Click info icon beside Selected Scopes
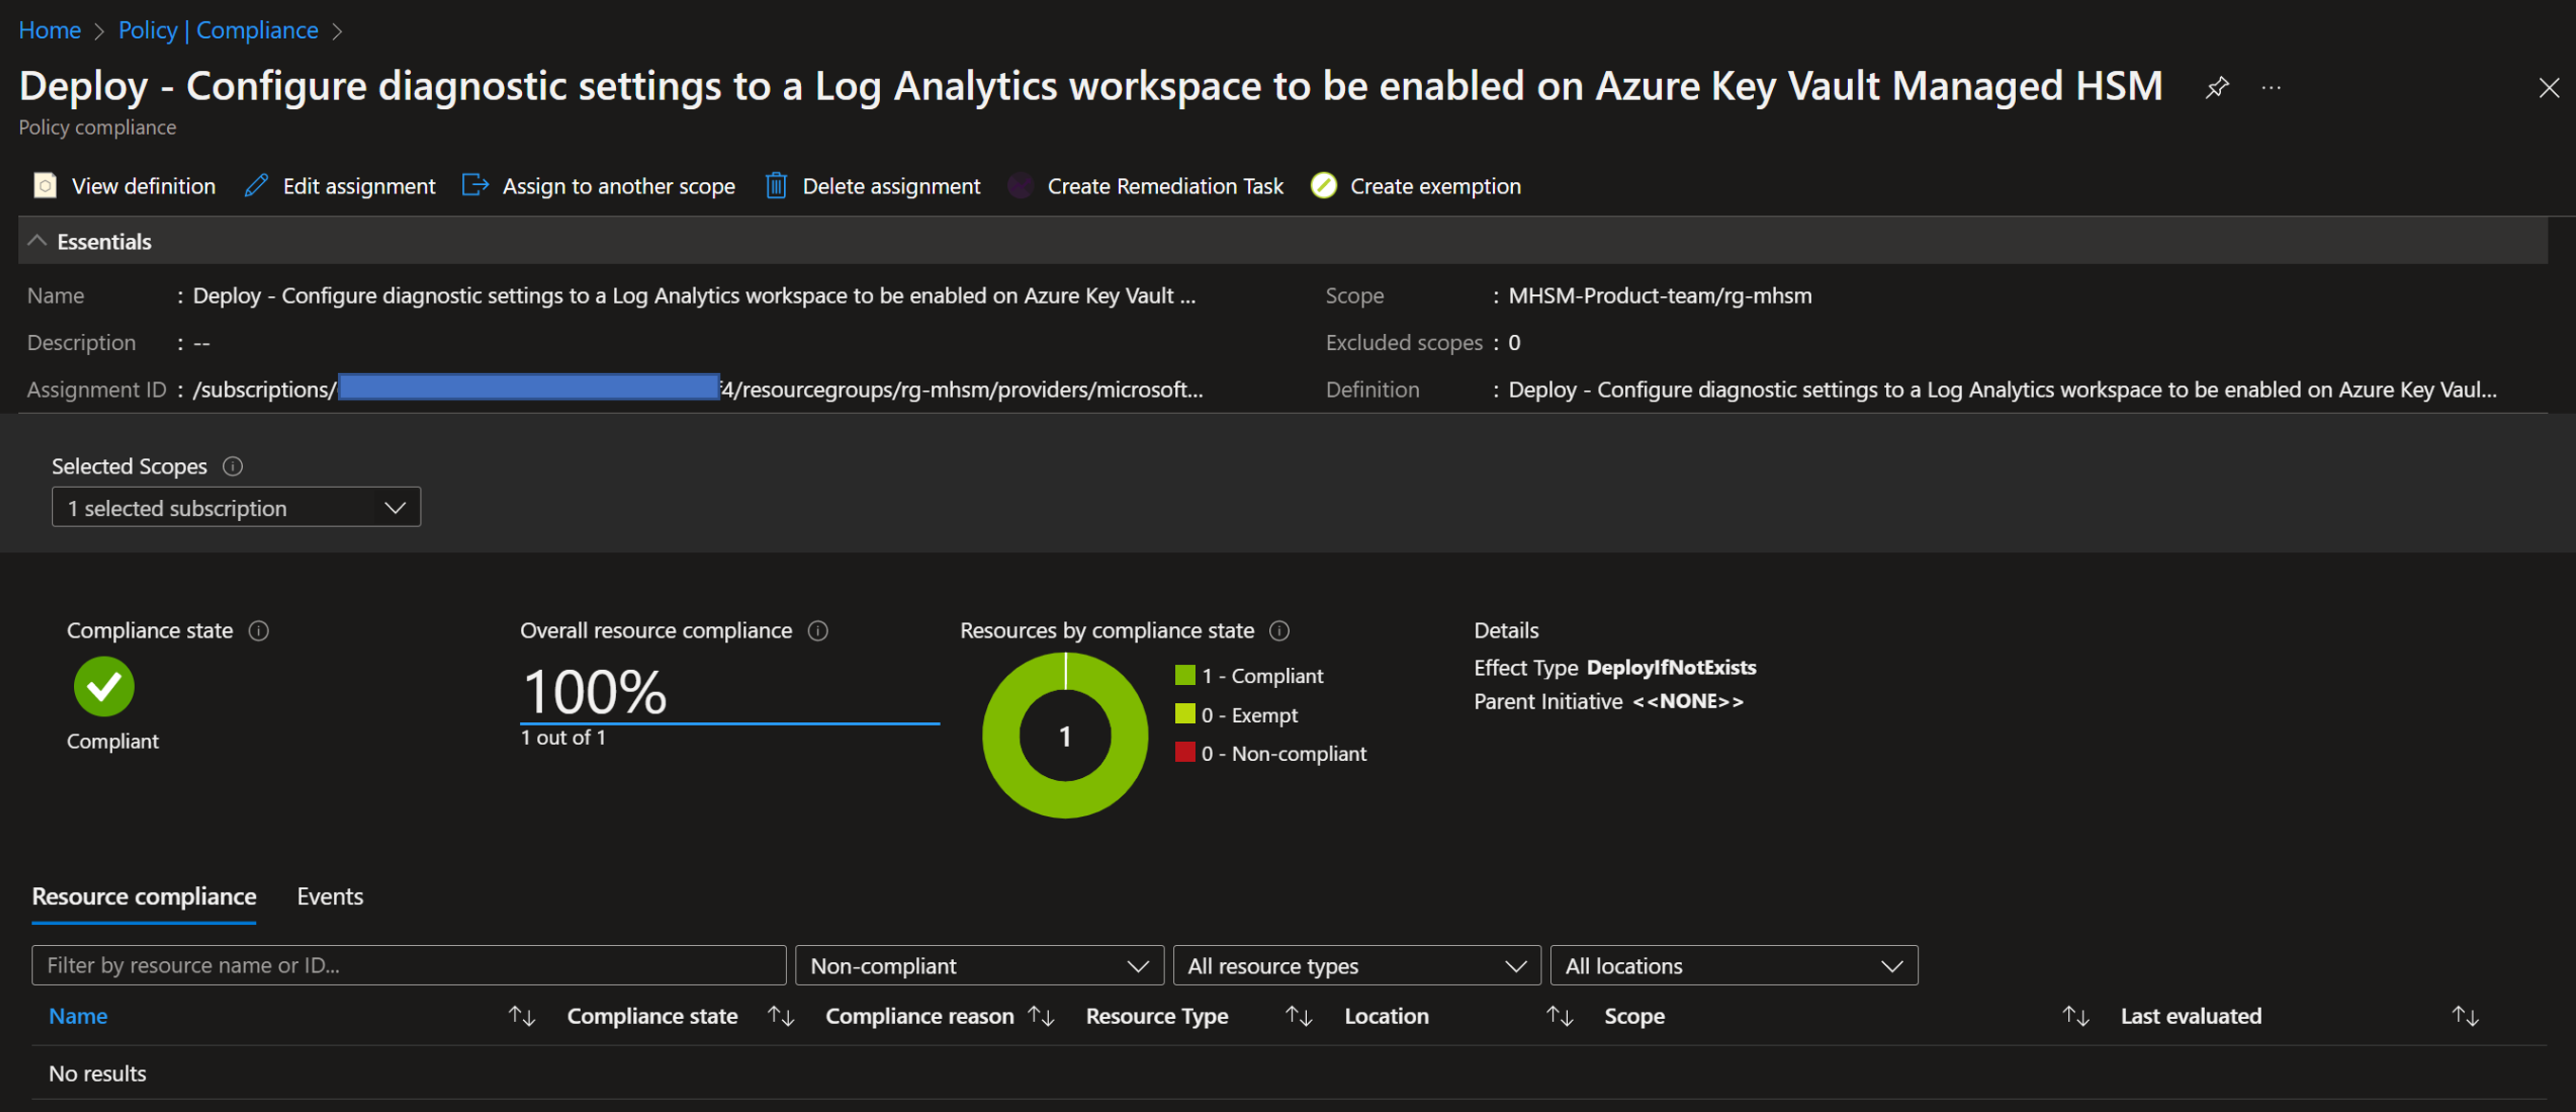The image size is (2576, 1112). tap(233, 466)
